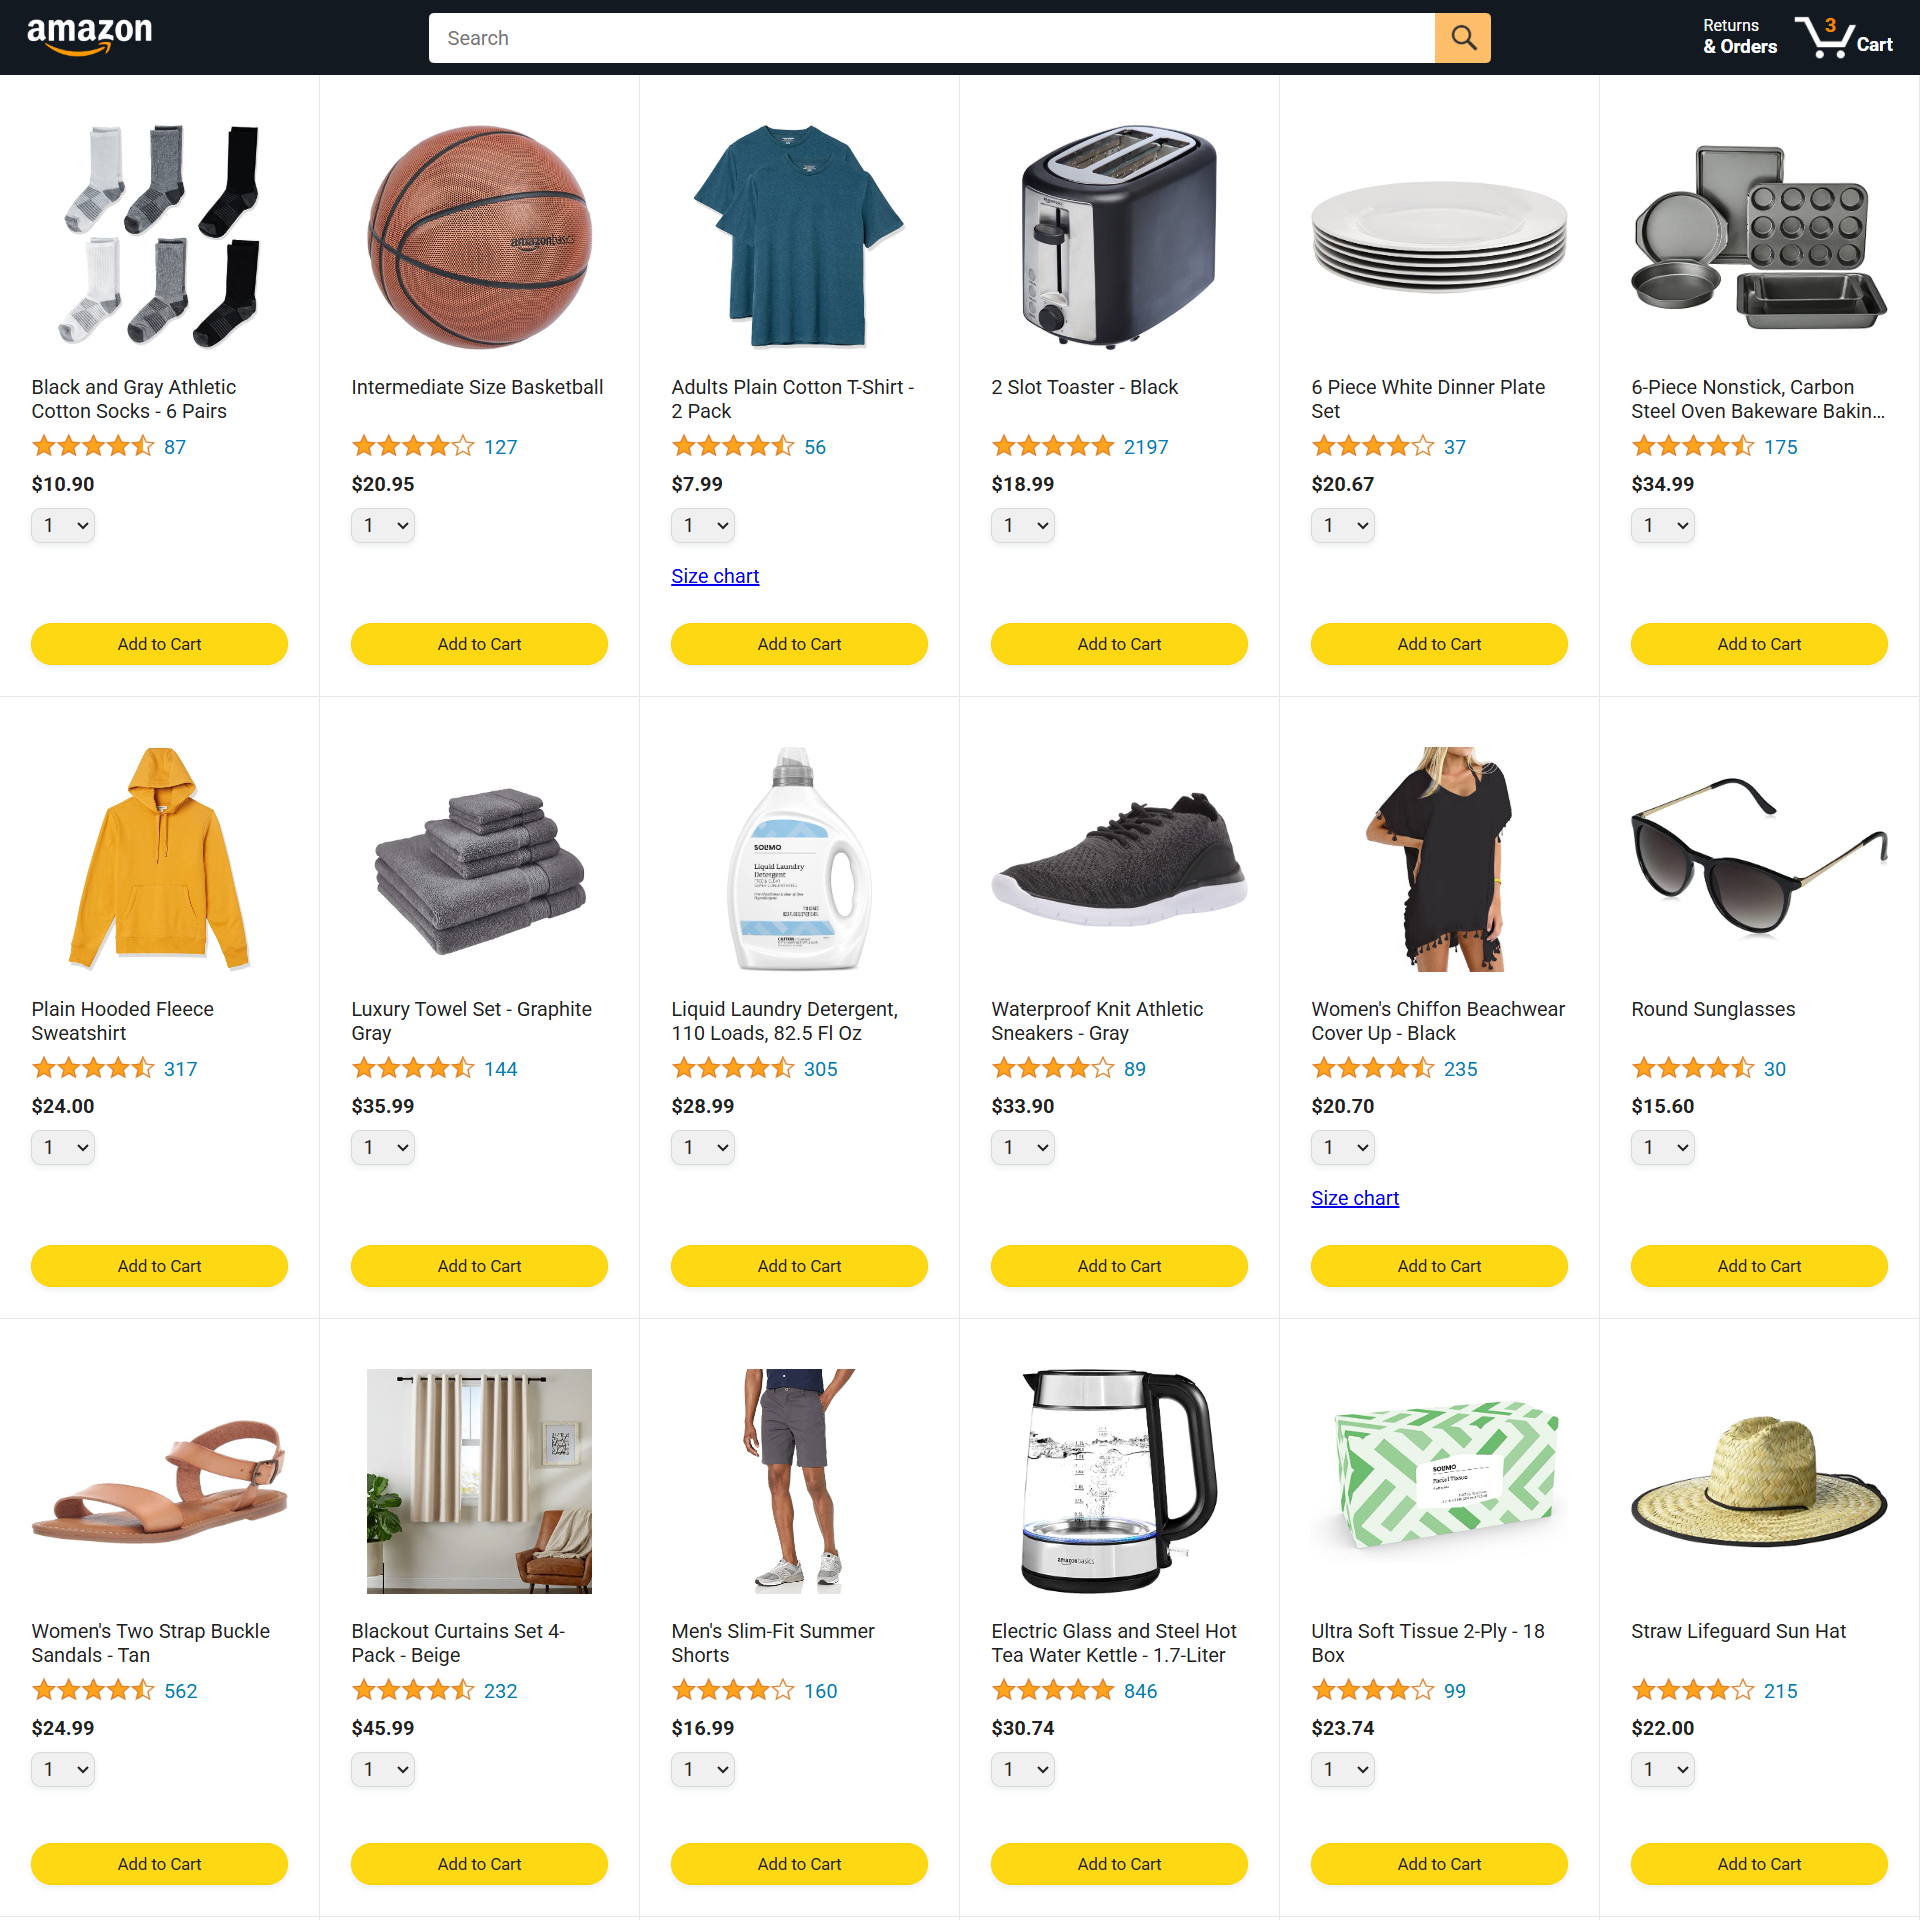Click the Search input field
Screen dimensions: 1920x1920
click(931, 38)
